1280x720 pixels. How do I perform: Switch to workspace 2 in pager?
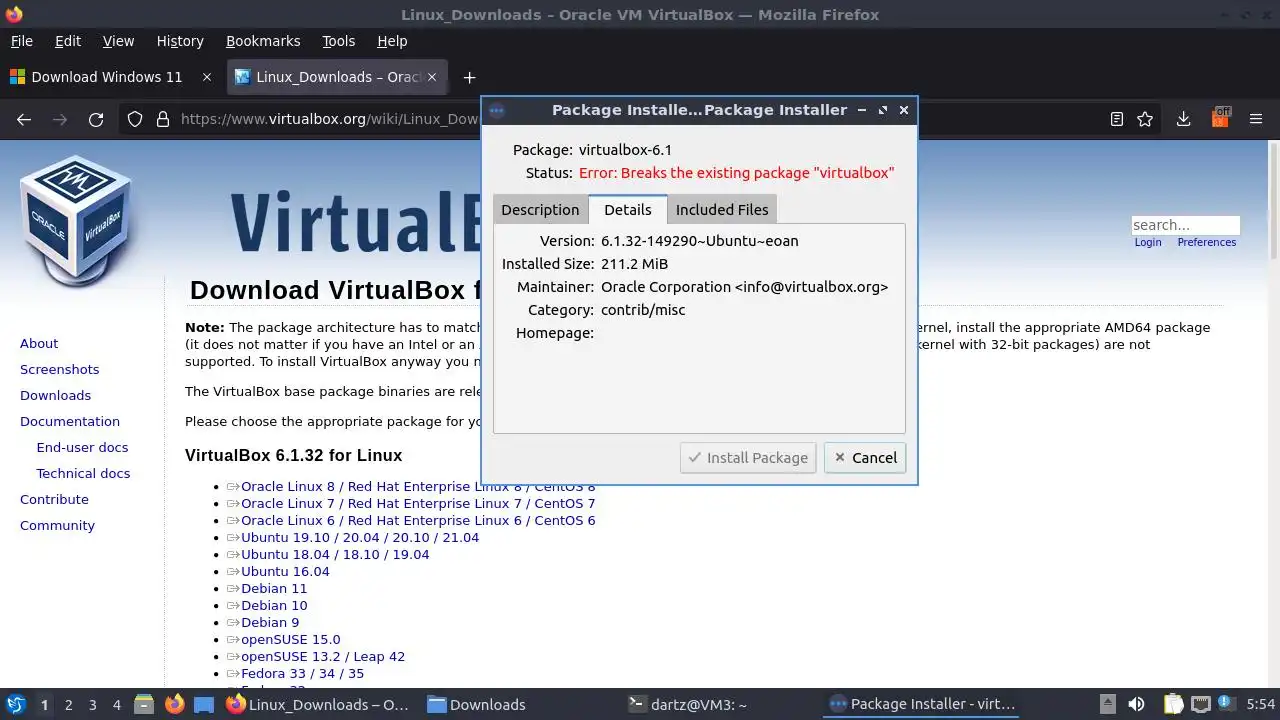point(68,705)
